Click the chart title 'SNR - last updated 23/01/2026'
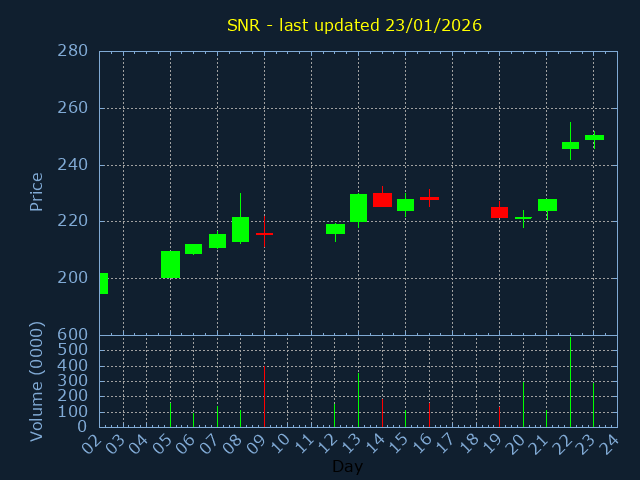 pyautogui.click(x=354, y=25)
